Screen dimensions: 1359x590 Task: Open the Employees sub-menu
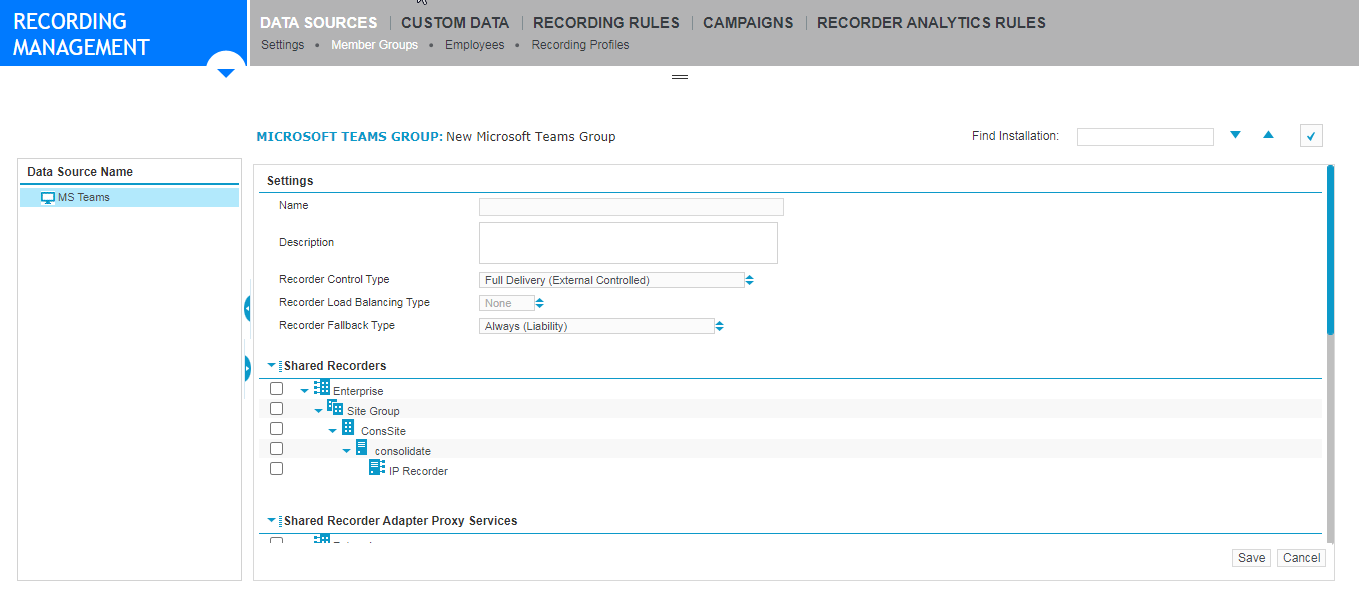tap(474, 45)
